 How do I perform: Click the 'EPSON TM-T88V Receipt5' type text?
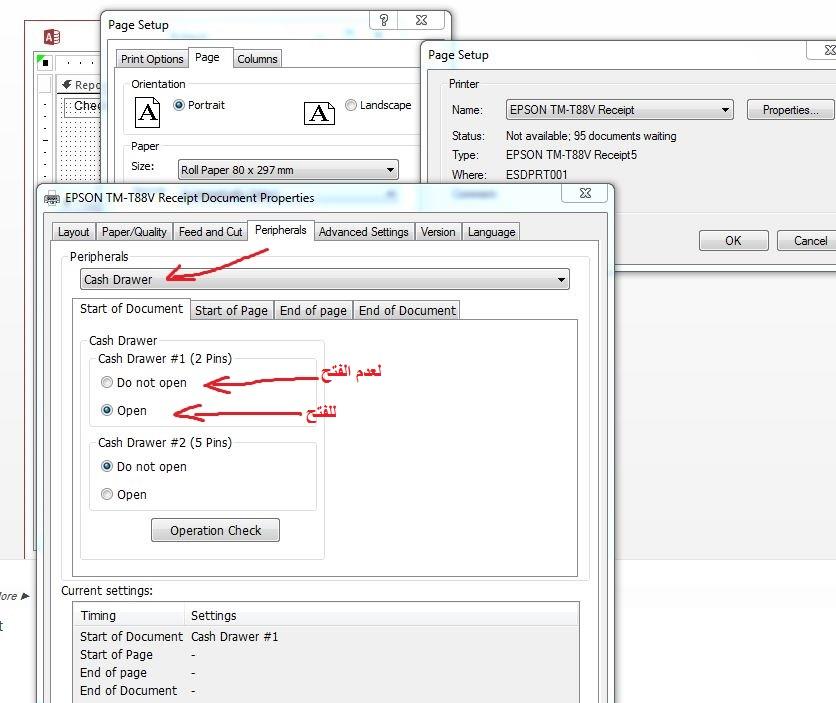coord(571,155)
